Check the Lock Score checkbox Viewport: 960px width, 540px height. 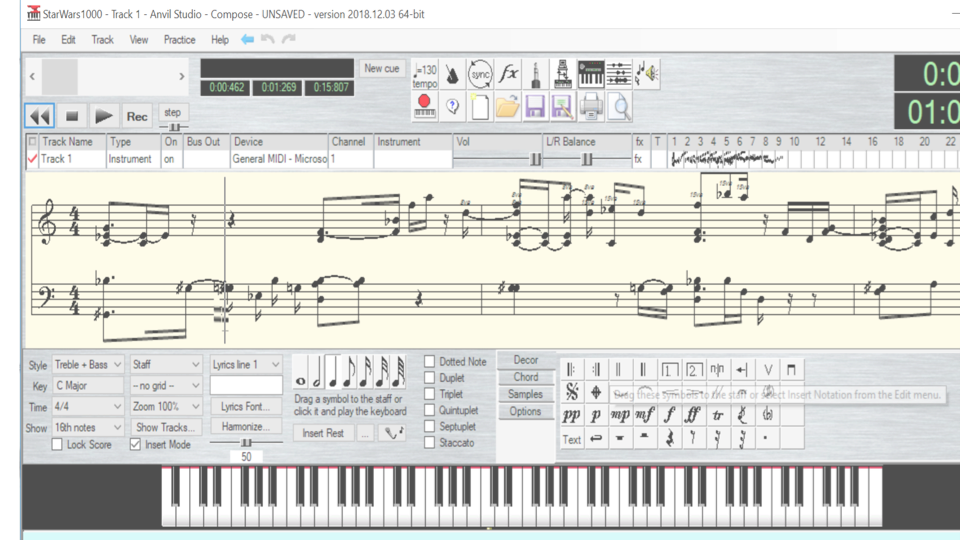(x=57, y=444)
